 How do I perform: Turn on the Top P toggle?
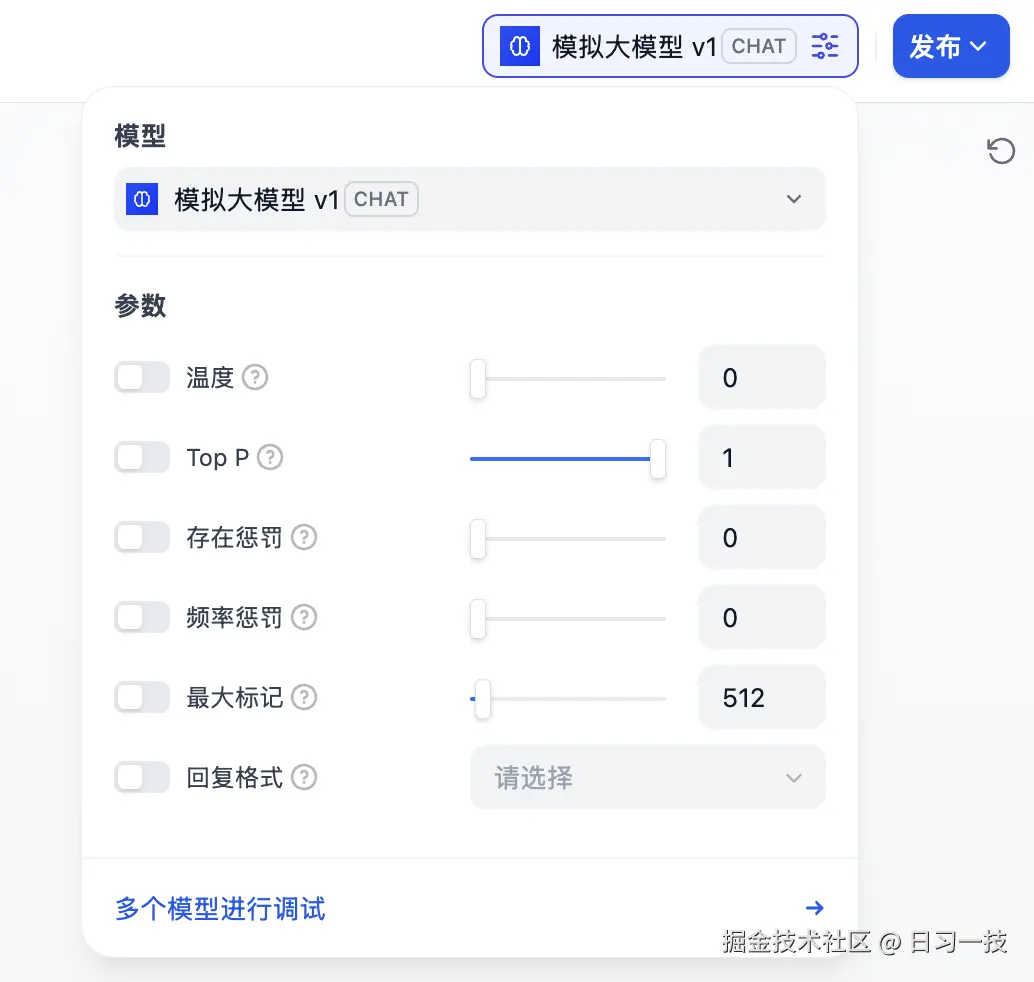(x=142, y=458)
